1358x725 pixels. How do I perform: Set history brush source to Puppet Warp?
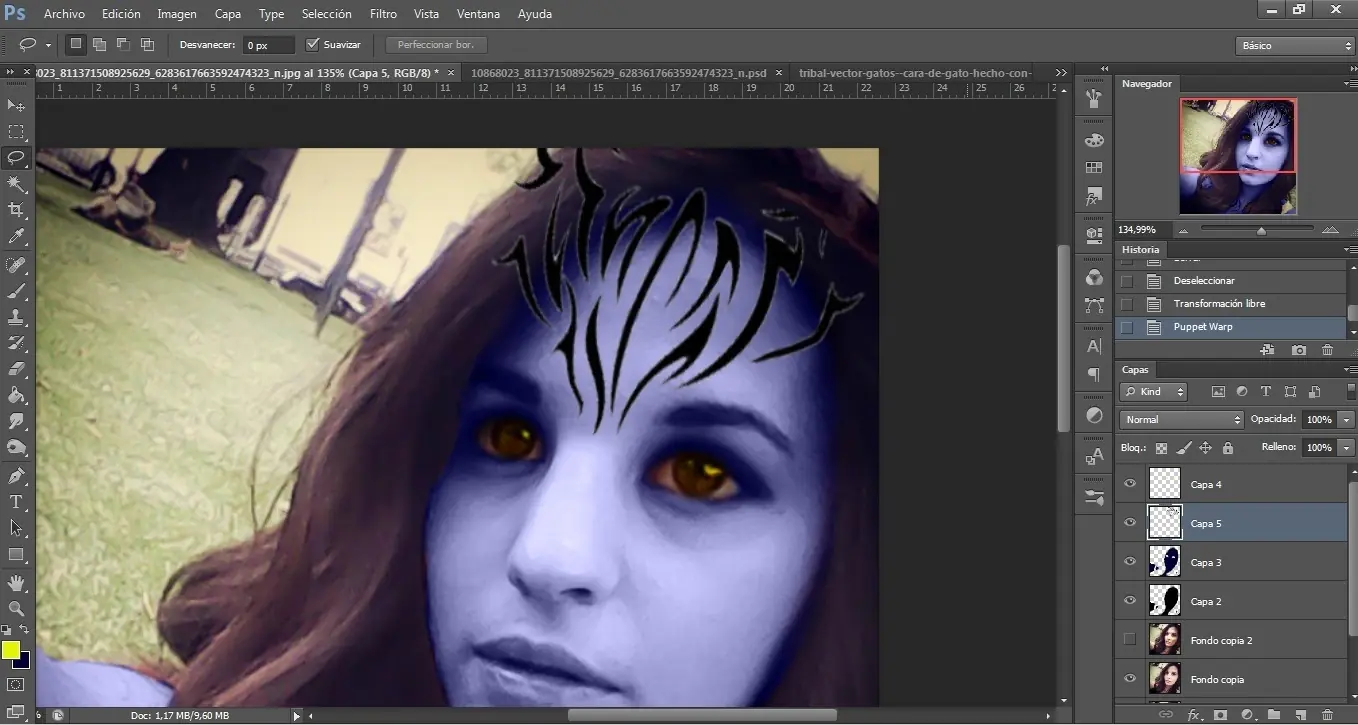[1127, 327]
